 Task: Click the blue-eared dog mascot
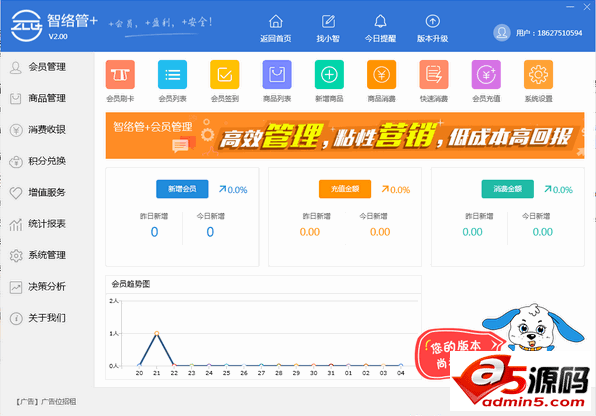[533, 328]
